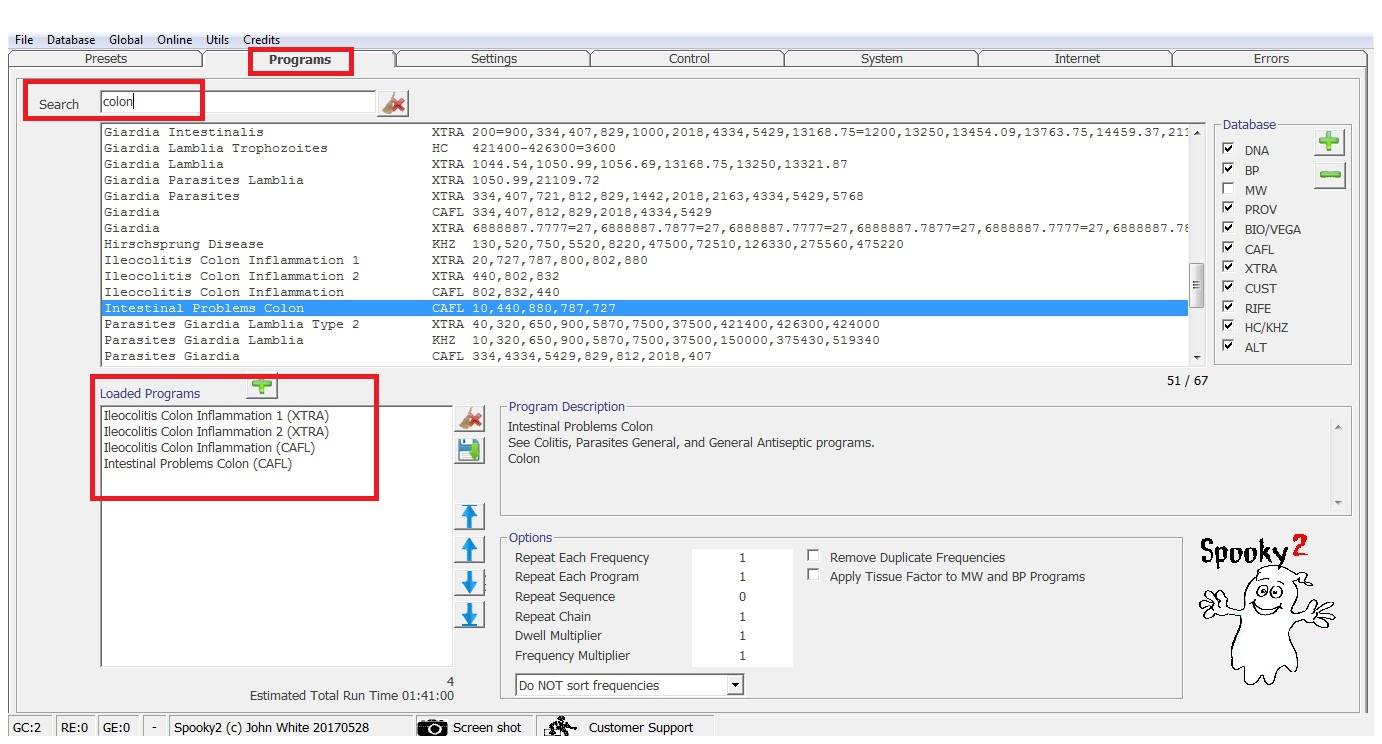Clear loaded programs with the broom icon
1382x744 pixels.
tap(469, 419)
